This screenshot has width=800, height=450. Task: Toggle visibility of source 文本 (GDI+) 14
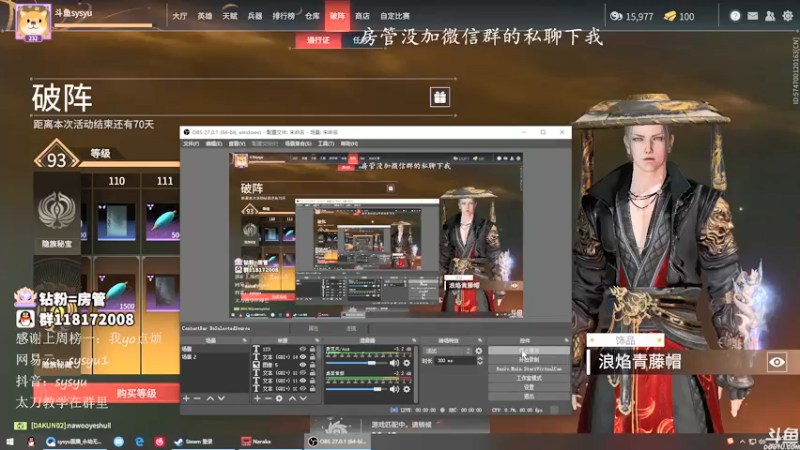click(303, 357)
